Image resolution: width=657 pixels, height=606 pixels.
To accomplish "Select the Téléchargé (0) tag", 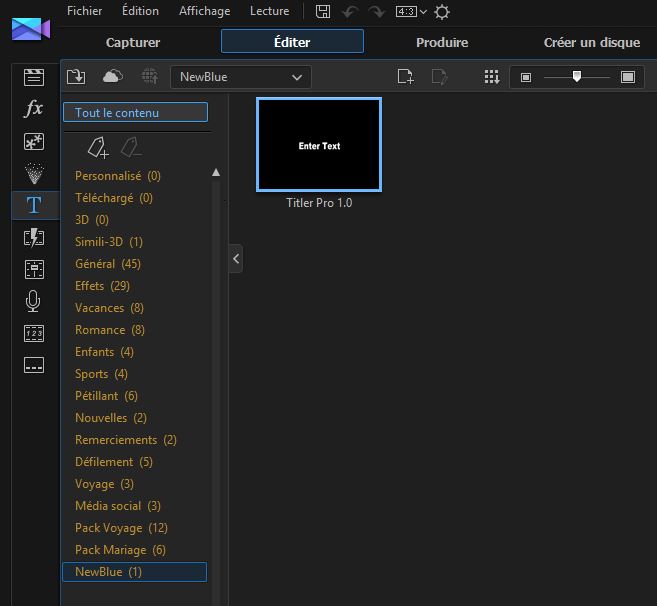I will pos(114,198).
